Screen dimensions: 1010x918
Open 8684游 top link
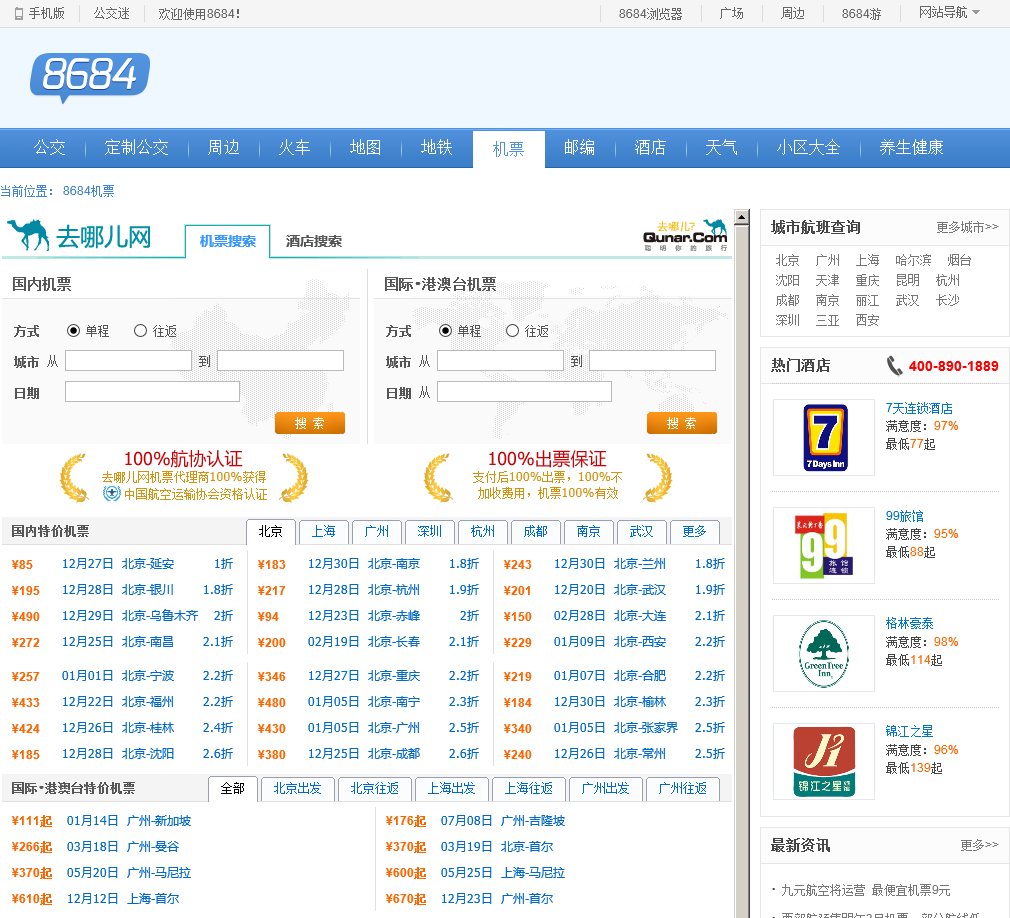861,14
